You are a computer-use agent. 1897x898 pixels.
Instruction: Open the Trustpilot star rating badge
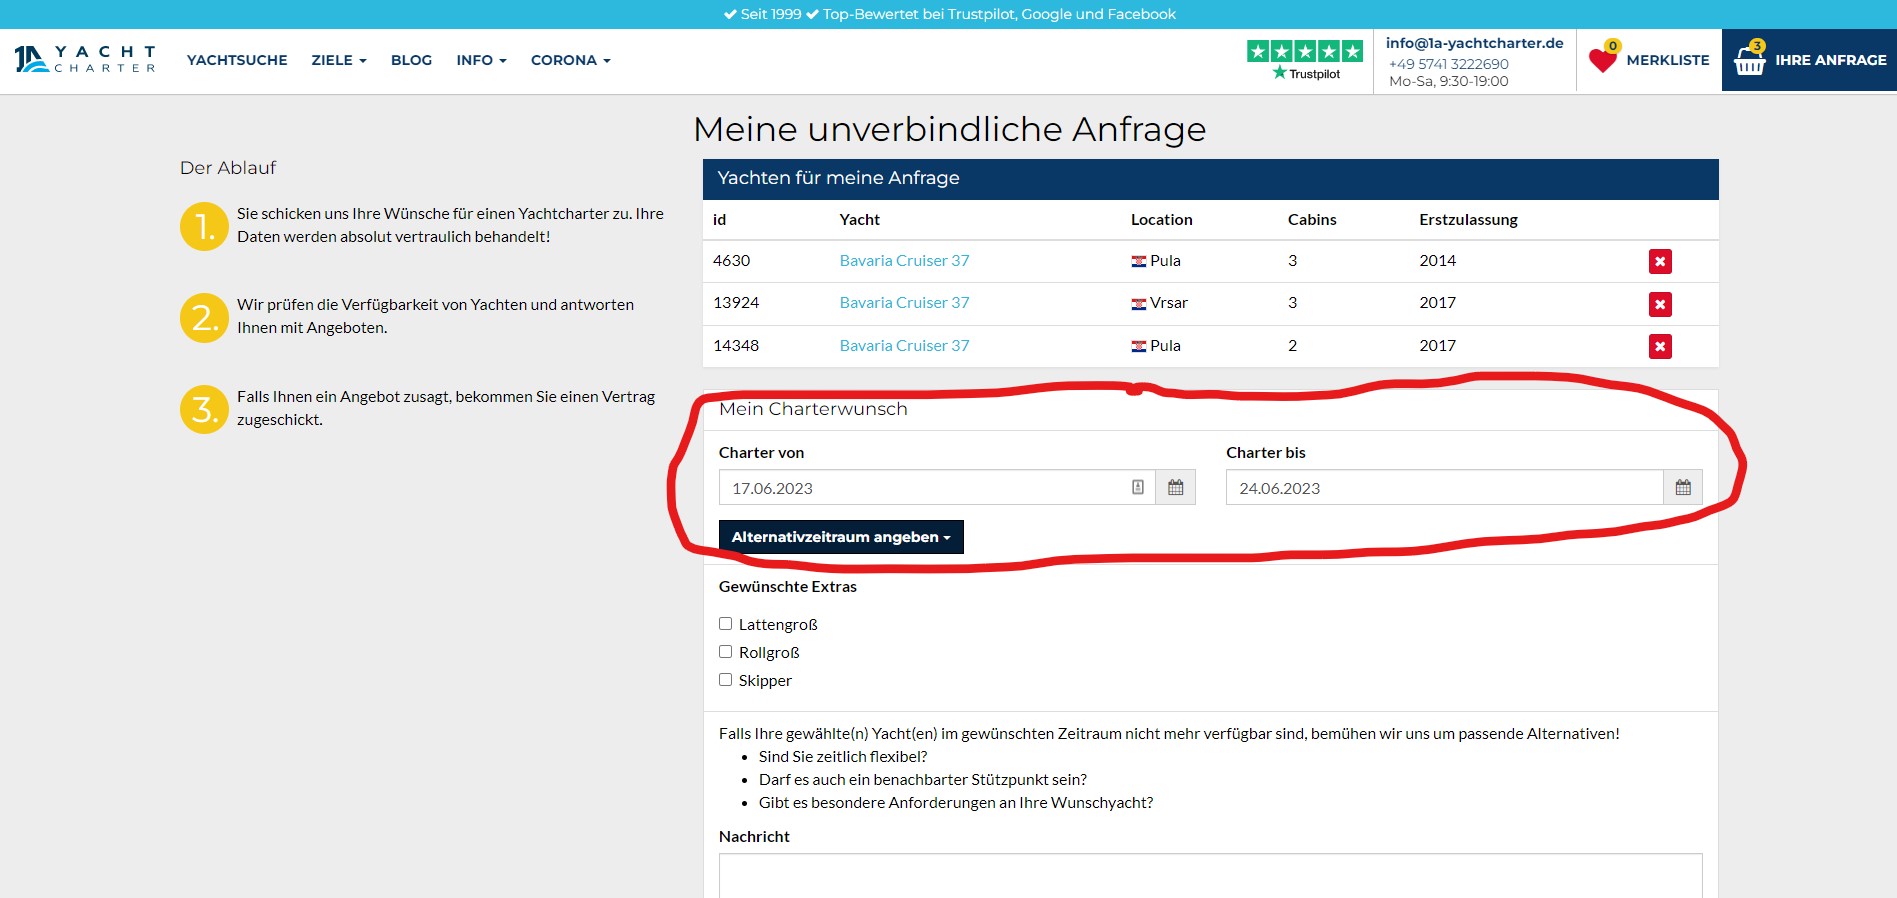(x=1304, y=60)
